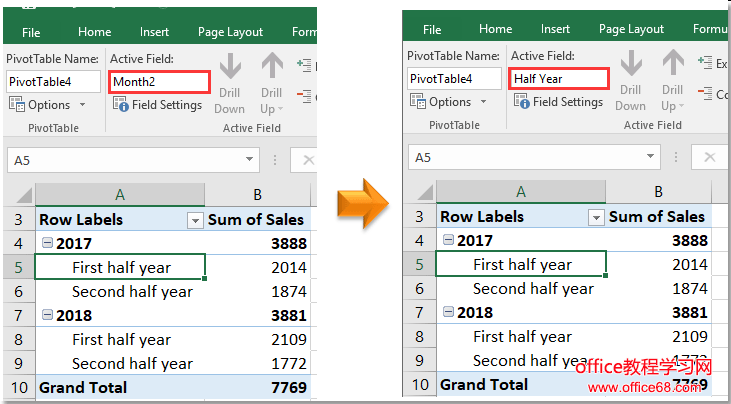
Task: Collapse the 2017 group in right pivot table
Action: pos(448,240)
